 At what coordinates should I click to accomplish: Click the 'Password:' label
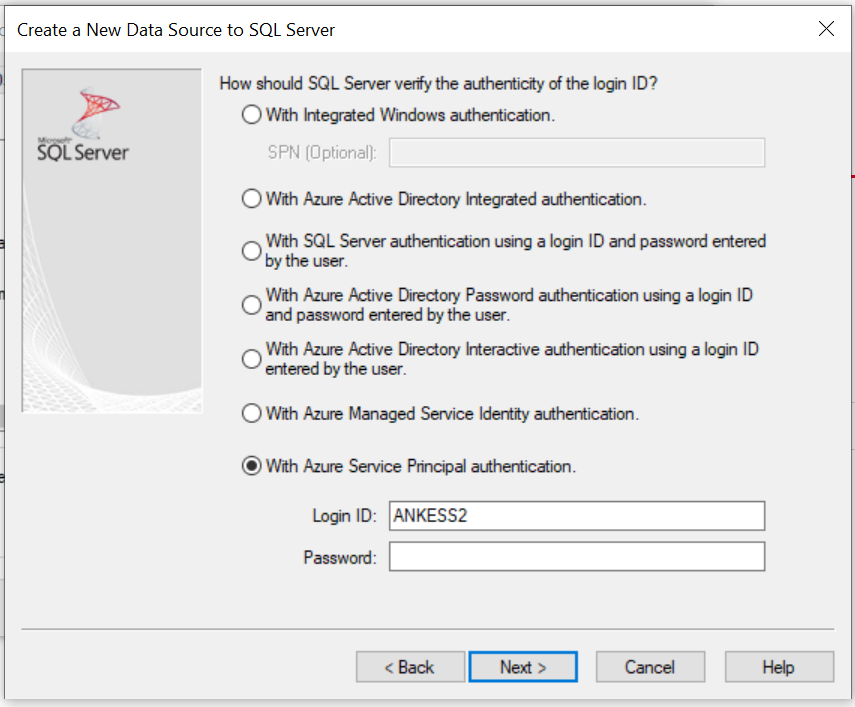(340, 557)
